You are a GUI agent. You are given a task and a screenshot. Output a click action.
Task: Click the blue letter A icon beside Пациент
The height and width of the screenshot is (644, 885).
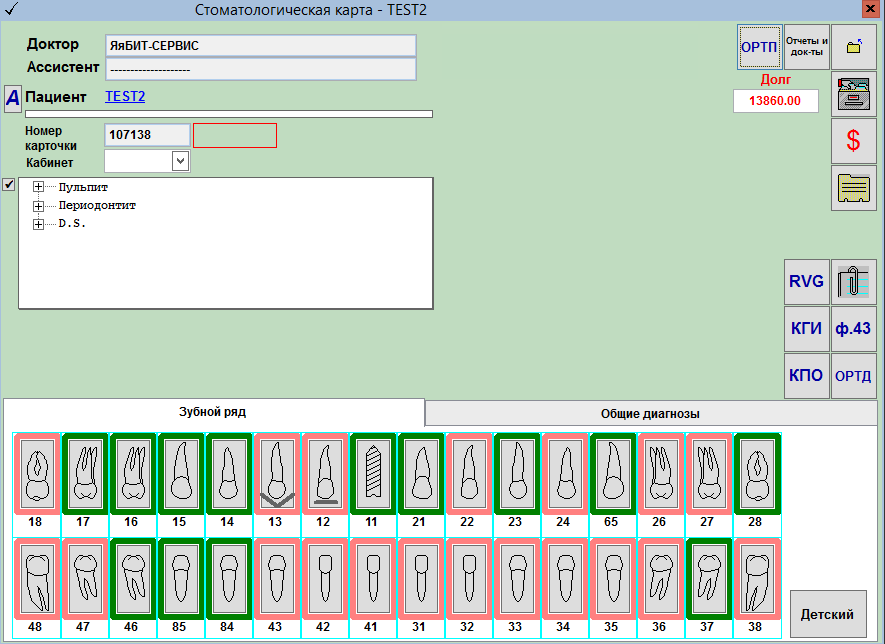tap(13, 98)
